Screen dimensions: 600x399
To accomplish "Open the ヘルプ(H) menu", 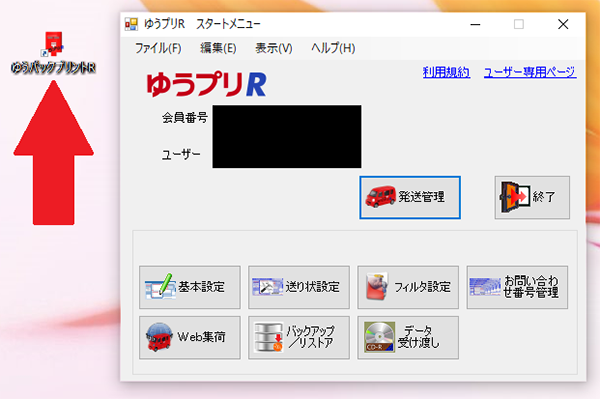I will pyautogui.click(x=333, y=48).
